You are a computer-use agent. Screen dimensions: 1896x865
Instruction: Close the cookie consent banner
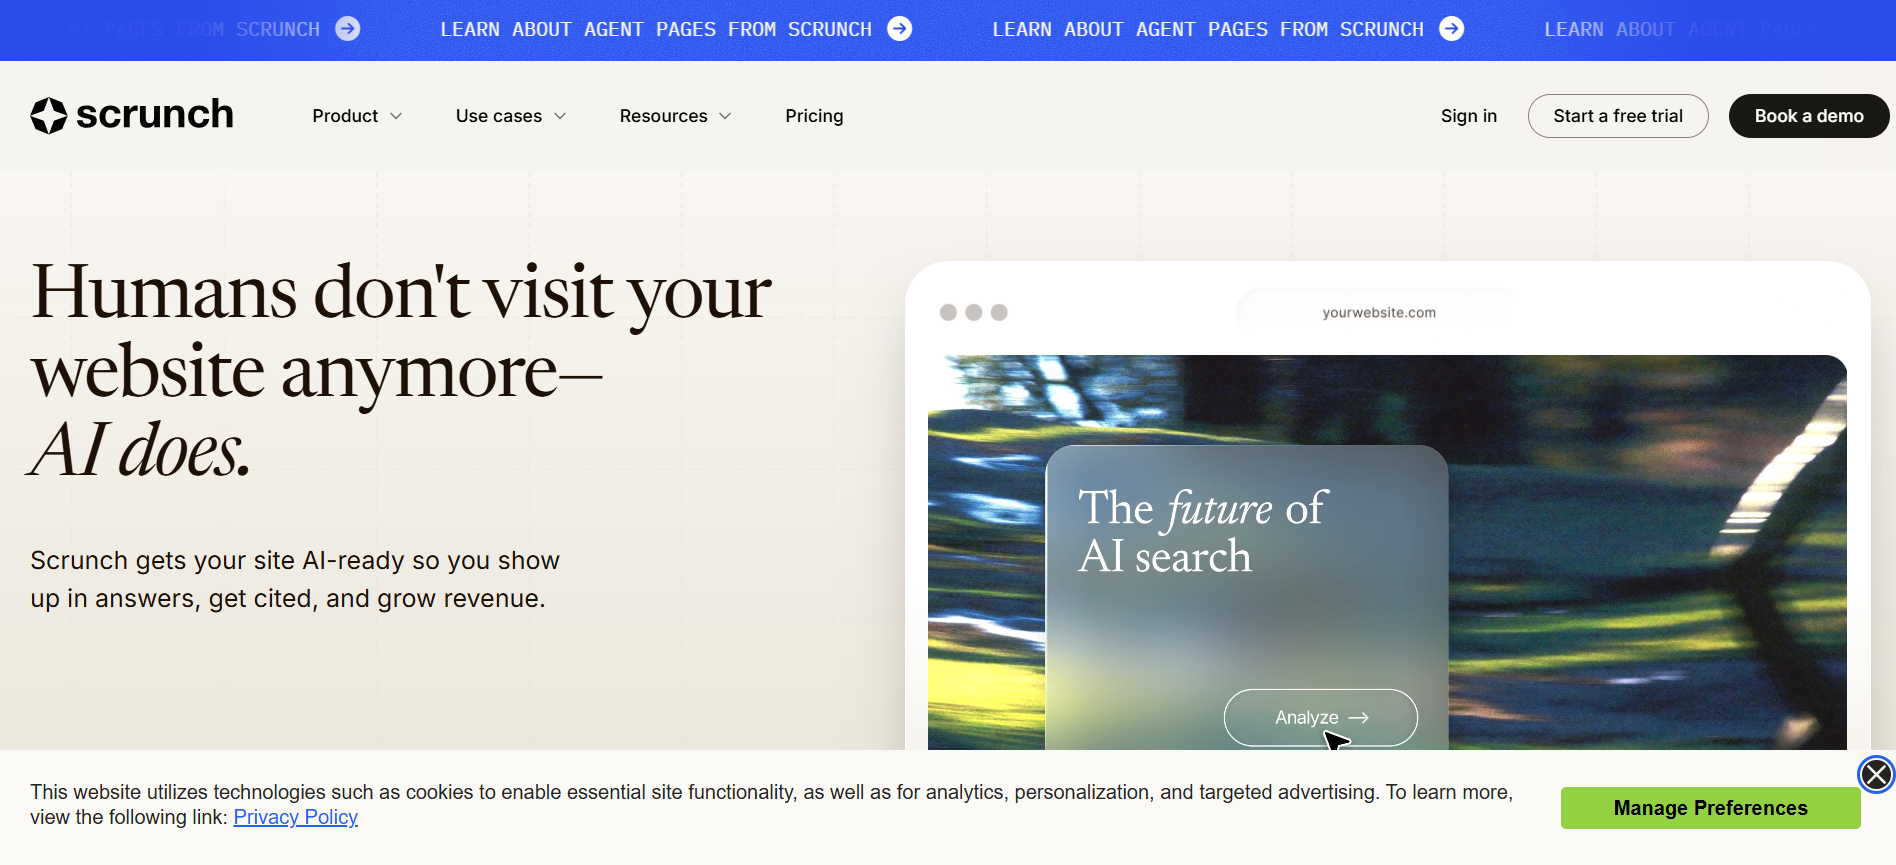(x=1876, y=774)
